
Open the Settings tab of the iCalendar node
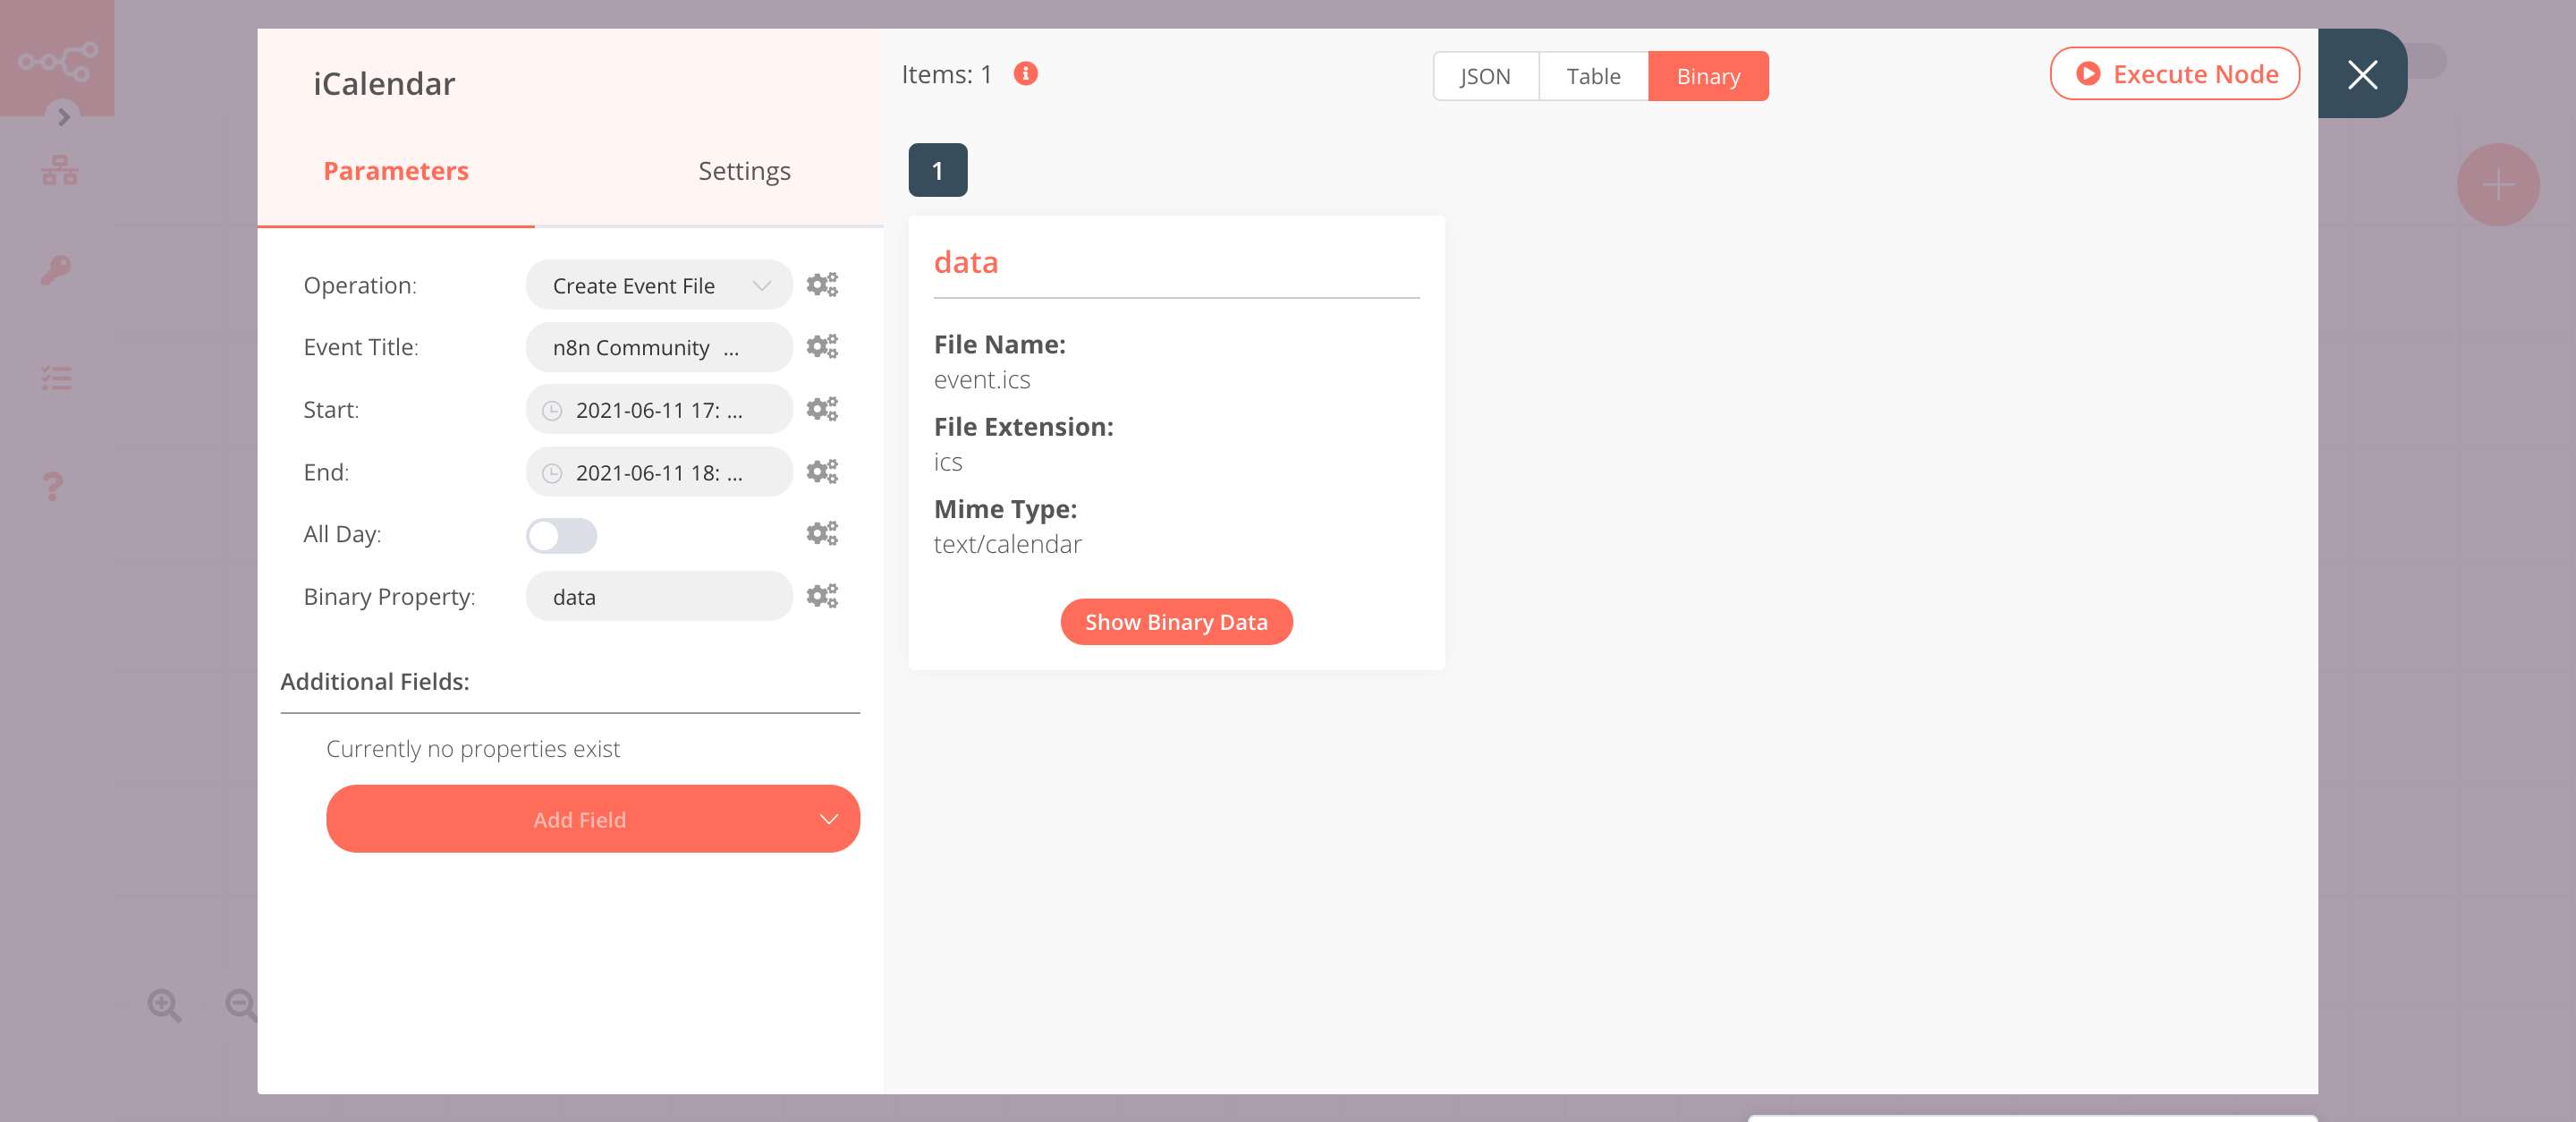[x=744, y=170]
